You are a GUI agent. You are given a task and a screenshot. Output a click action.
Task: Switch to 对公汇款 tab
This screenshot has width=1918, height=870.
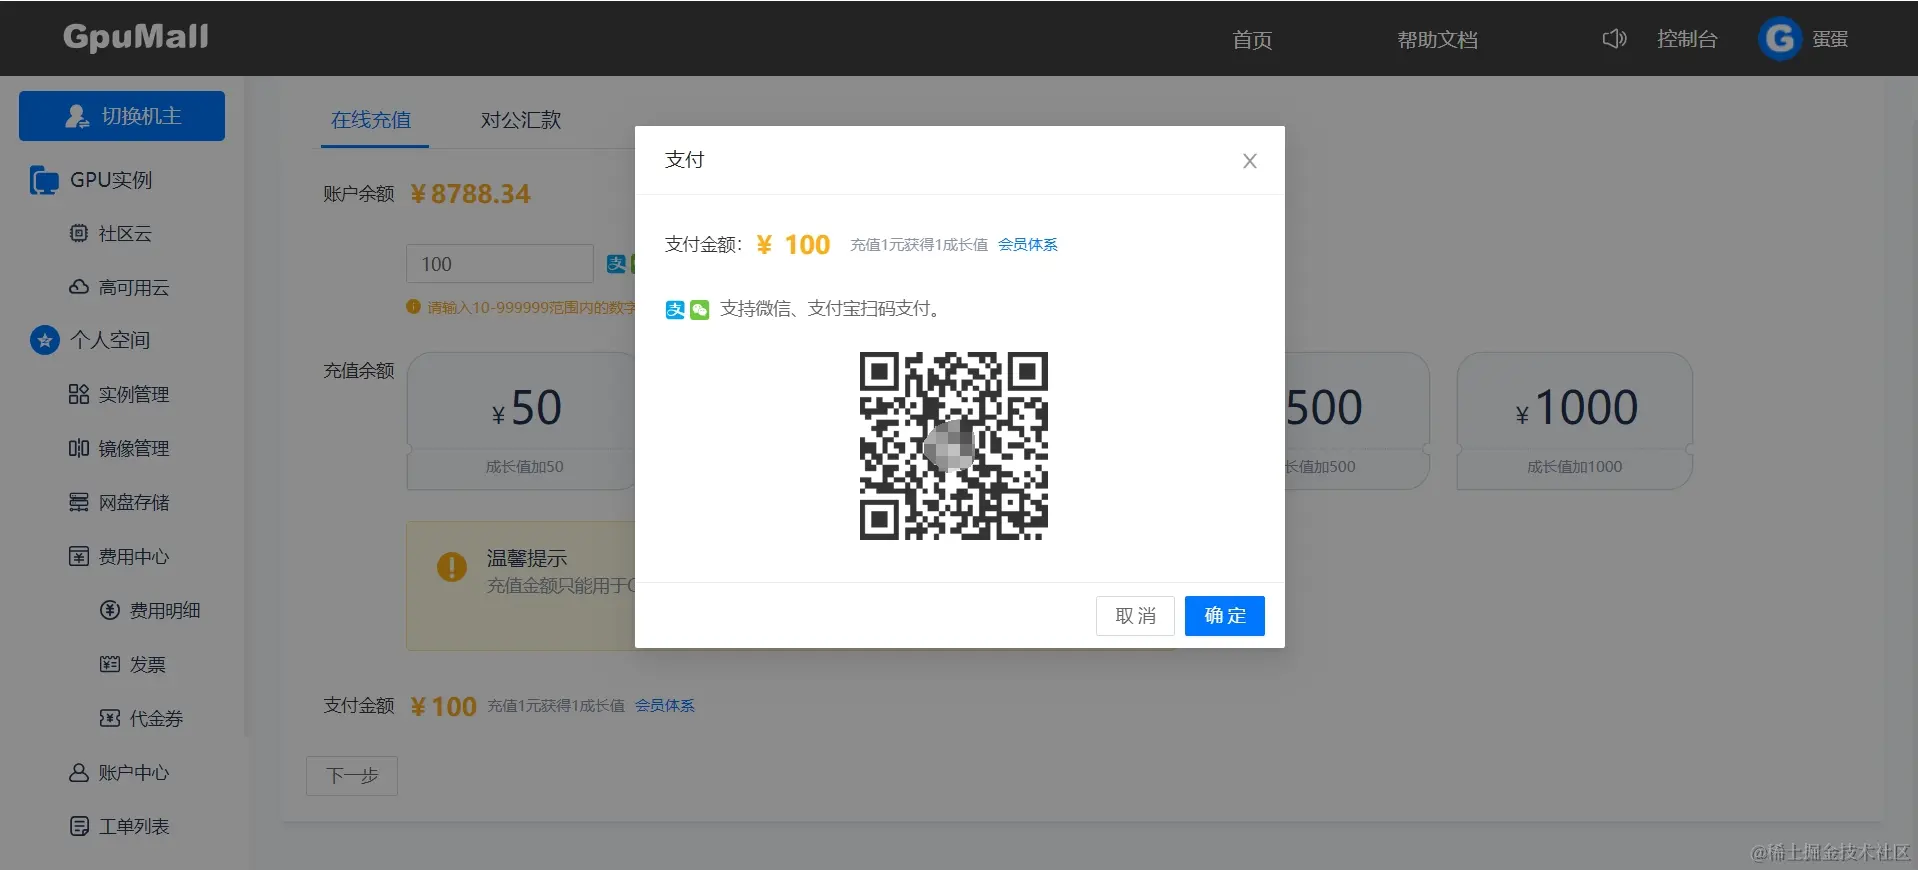point(521,120)
